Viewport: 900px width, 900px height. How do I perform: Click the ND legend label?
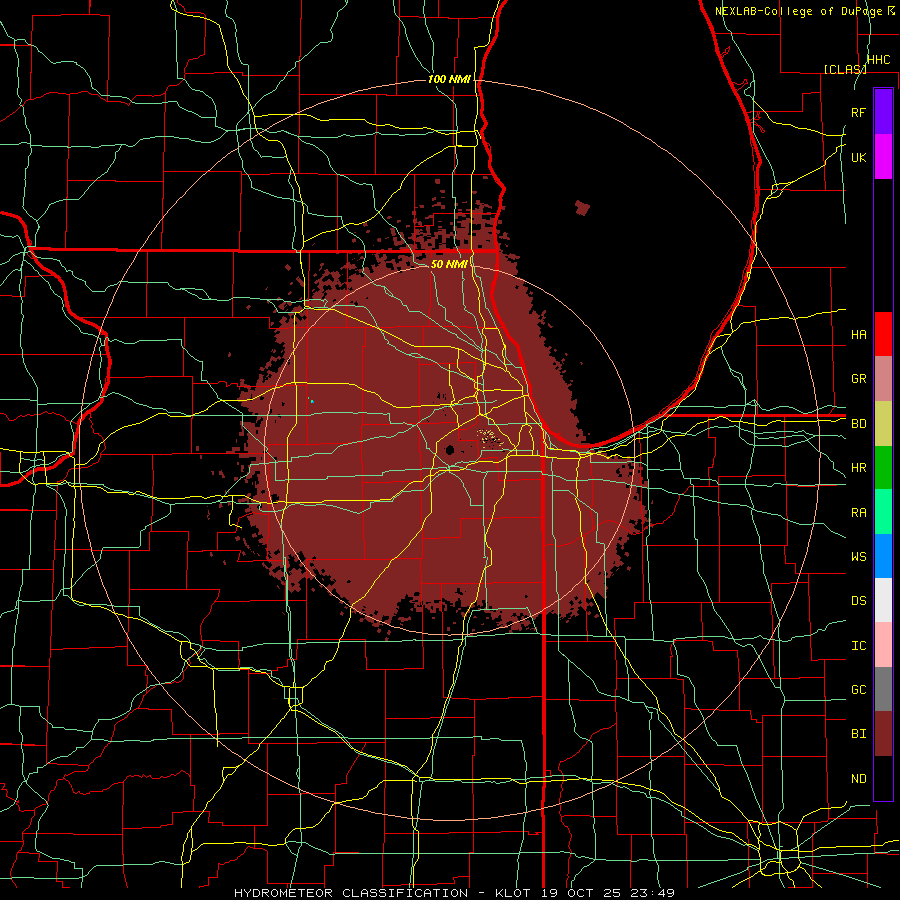[859, 779]
